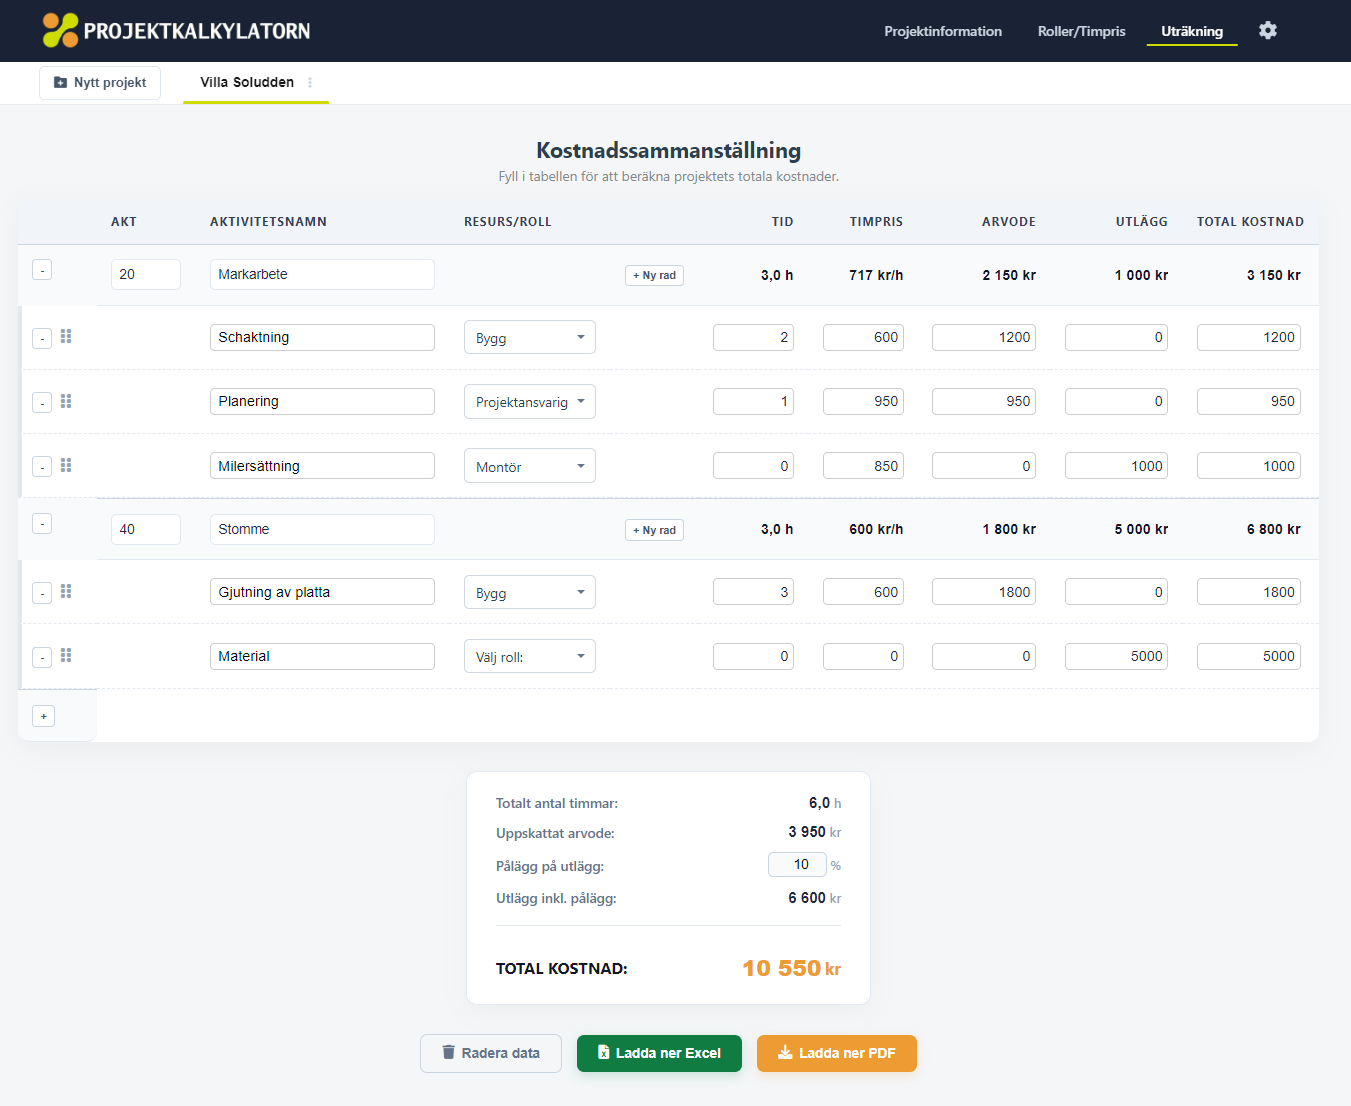Image resolution: width=1351 pixels, height=1106 pixels.
Task: Remove the Milersättning row with minus button
Action: [42, 467]
